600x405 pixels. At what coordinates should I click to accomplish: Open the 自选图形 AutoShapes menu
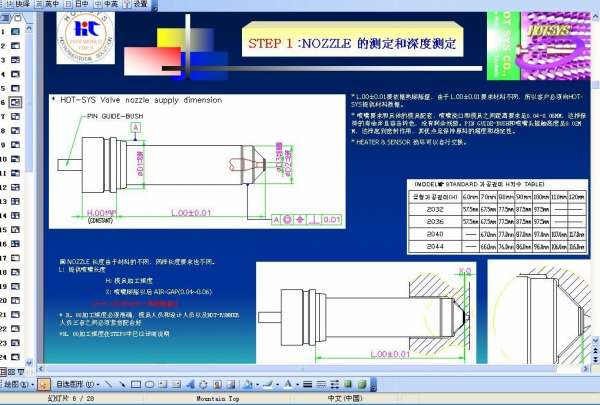coord(78,384)
